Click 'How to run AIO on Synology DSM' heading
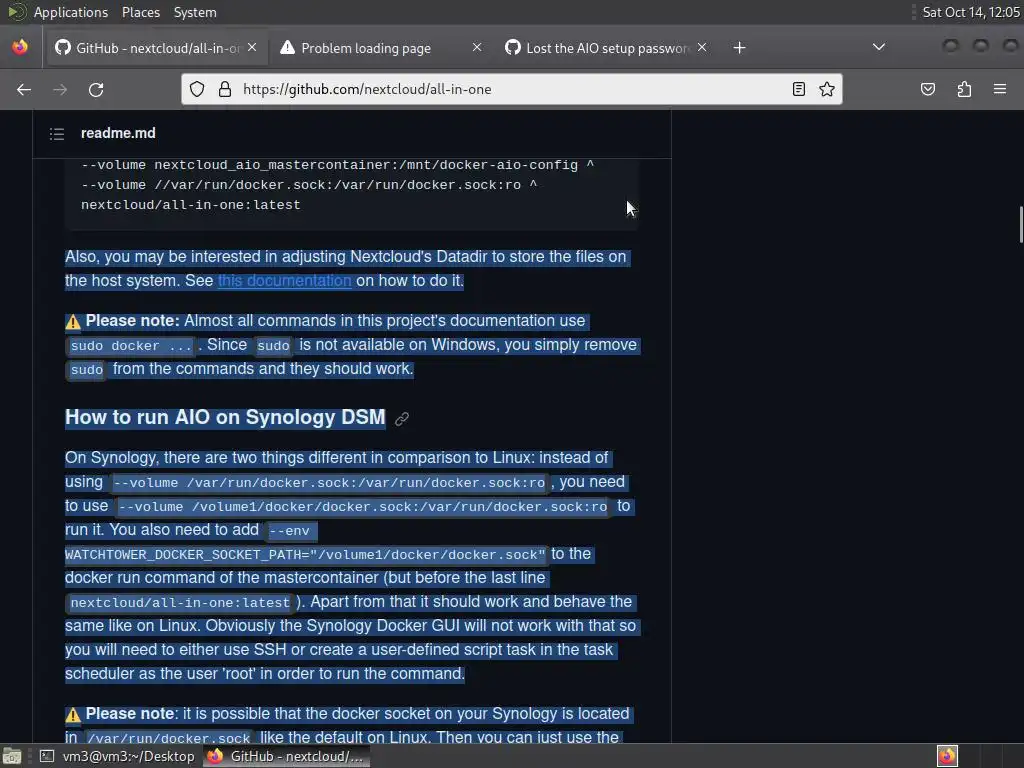1024x768 pixels. coord(225,417)
